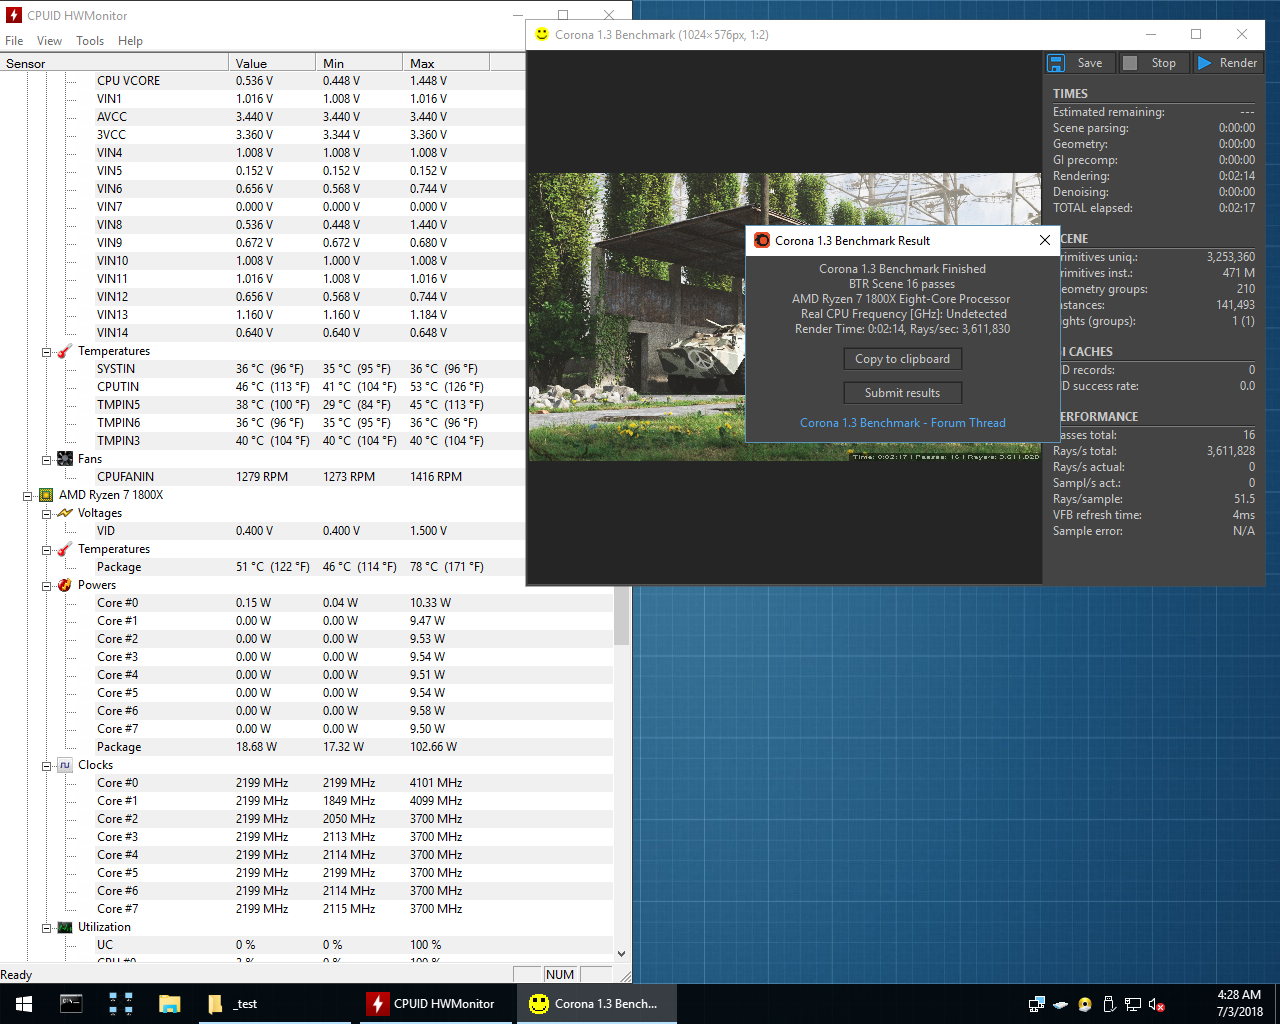Click the network diagram taskbar icon
Screen dimensions: 1280x1024
tap(121, 1004)
